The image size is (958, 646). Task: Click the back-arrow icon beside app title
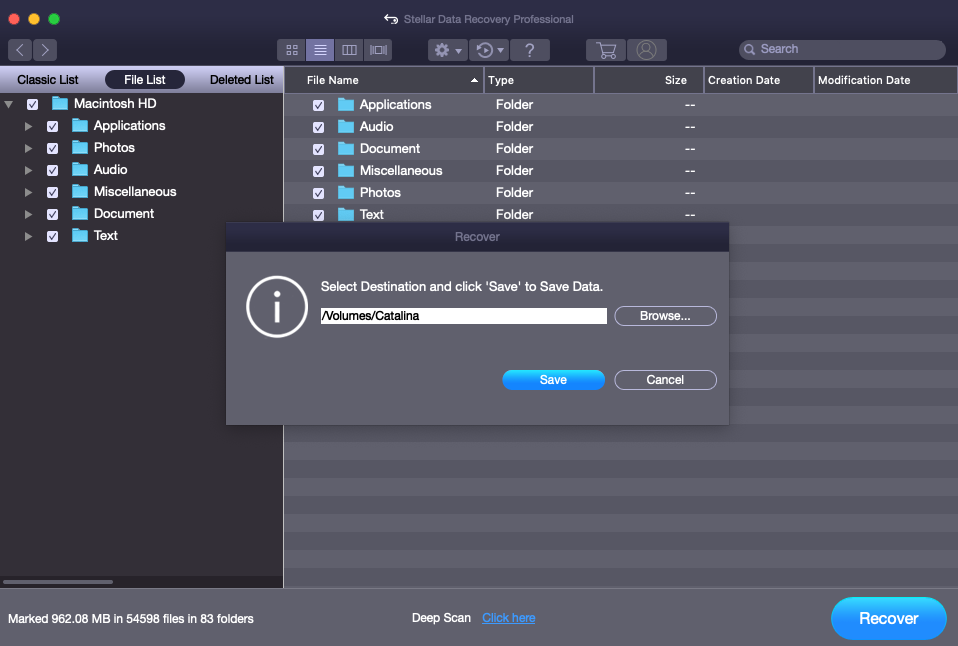pyautogui.click(x=391, y=19)
